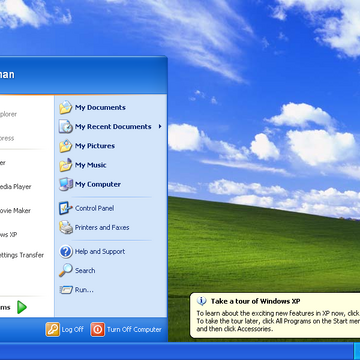Open the My Music folder icon
This screenshot has height=360, width=360.
tap(66, 165)
